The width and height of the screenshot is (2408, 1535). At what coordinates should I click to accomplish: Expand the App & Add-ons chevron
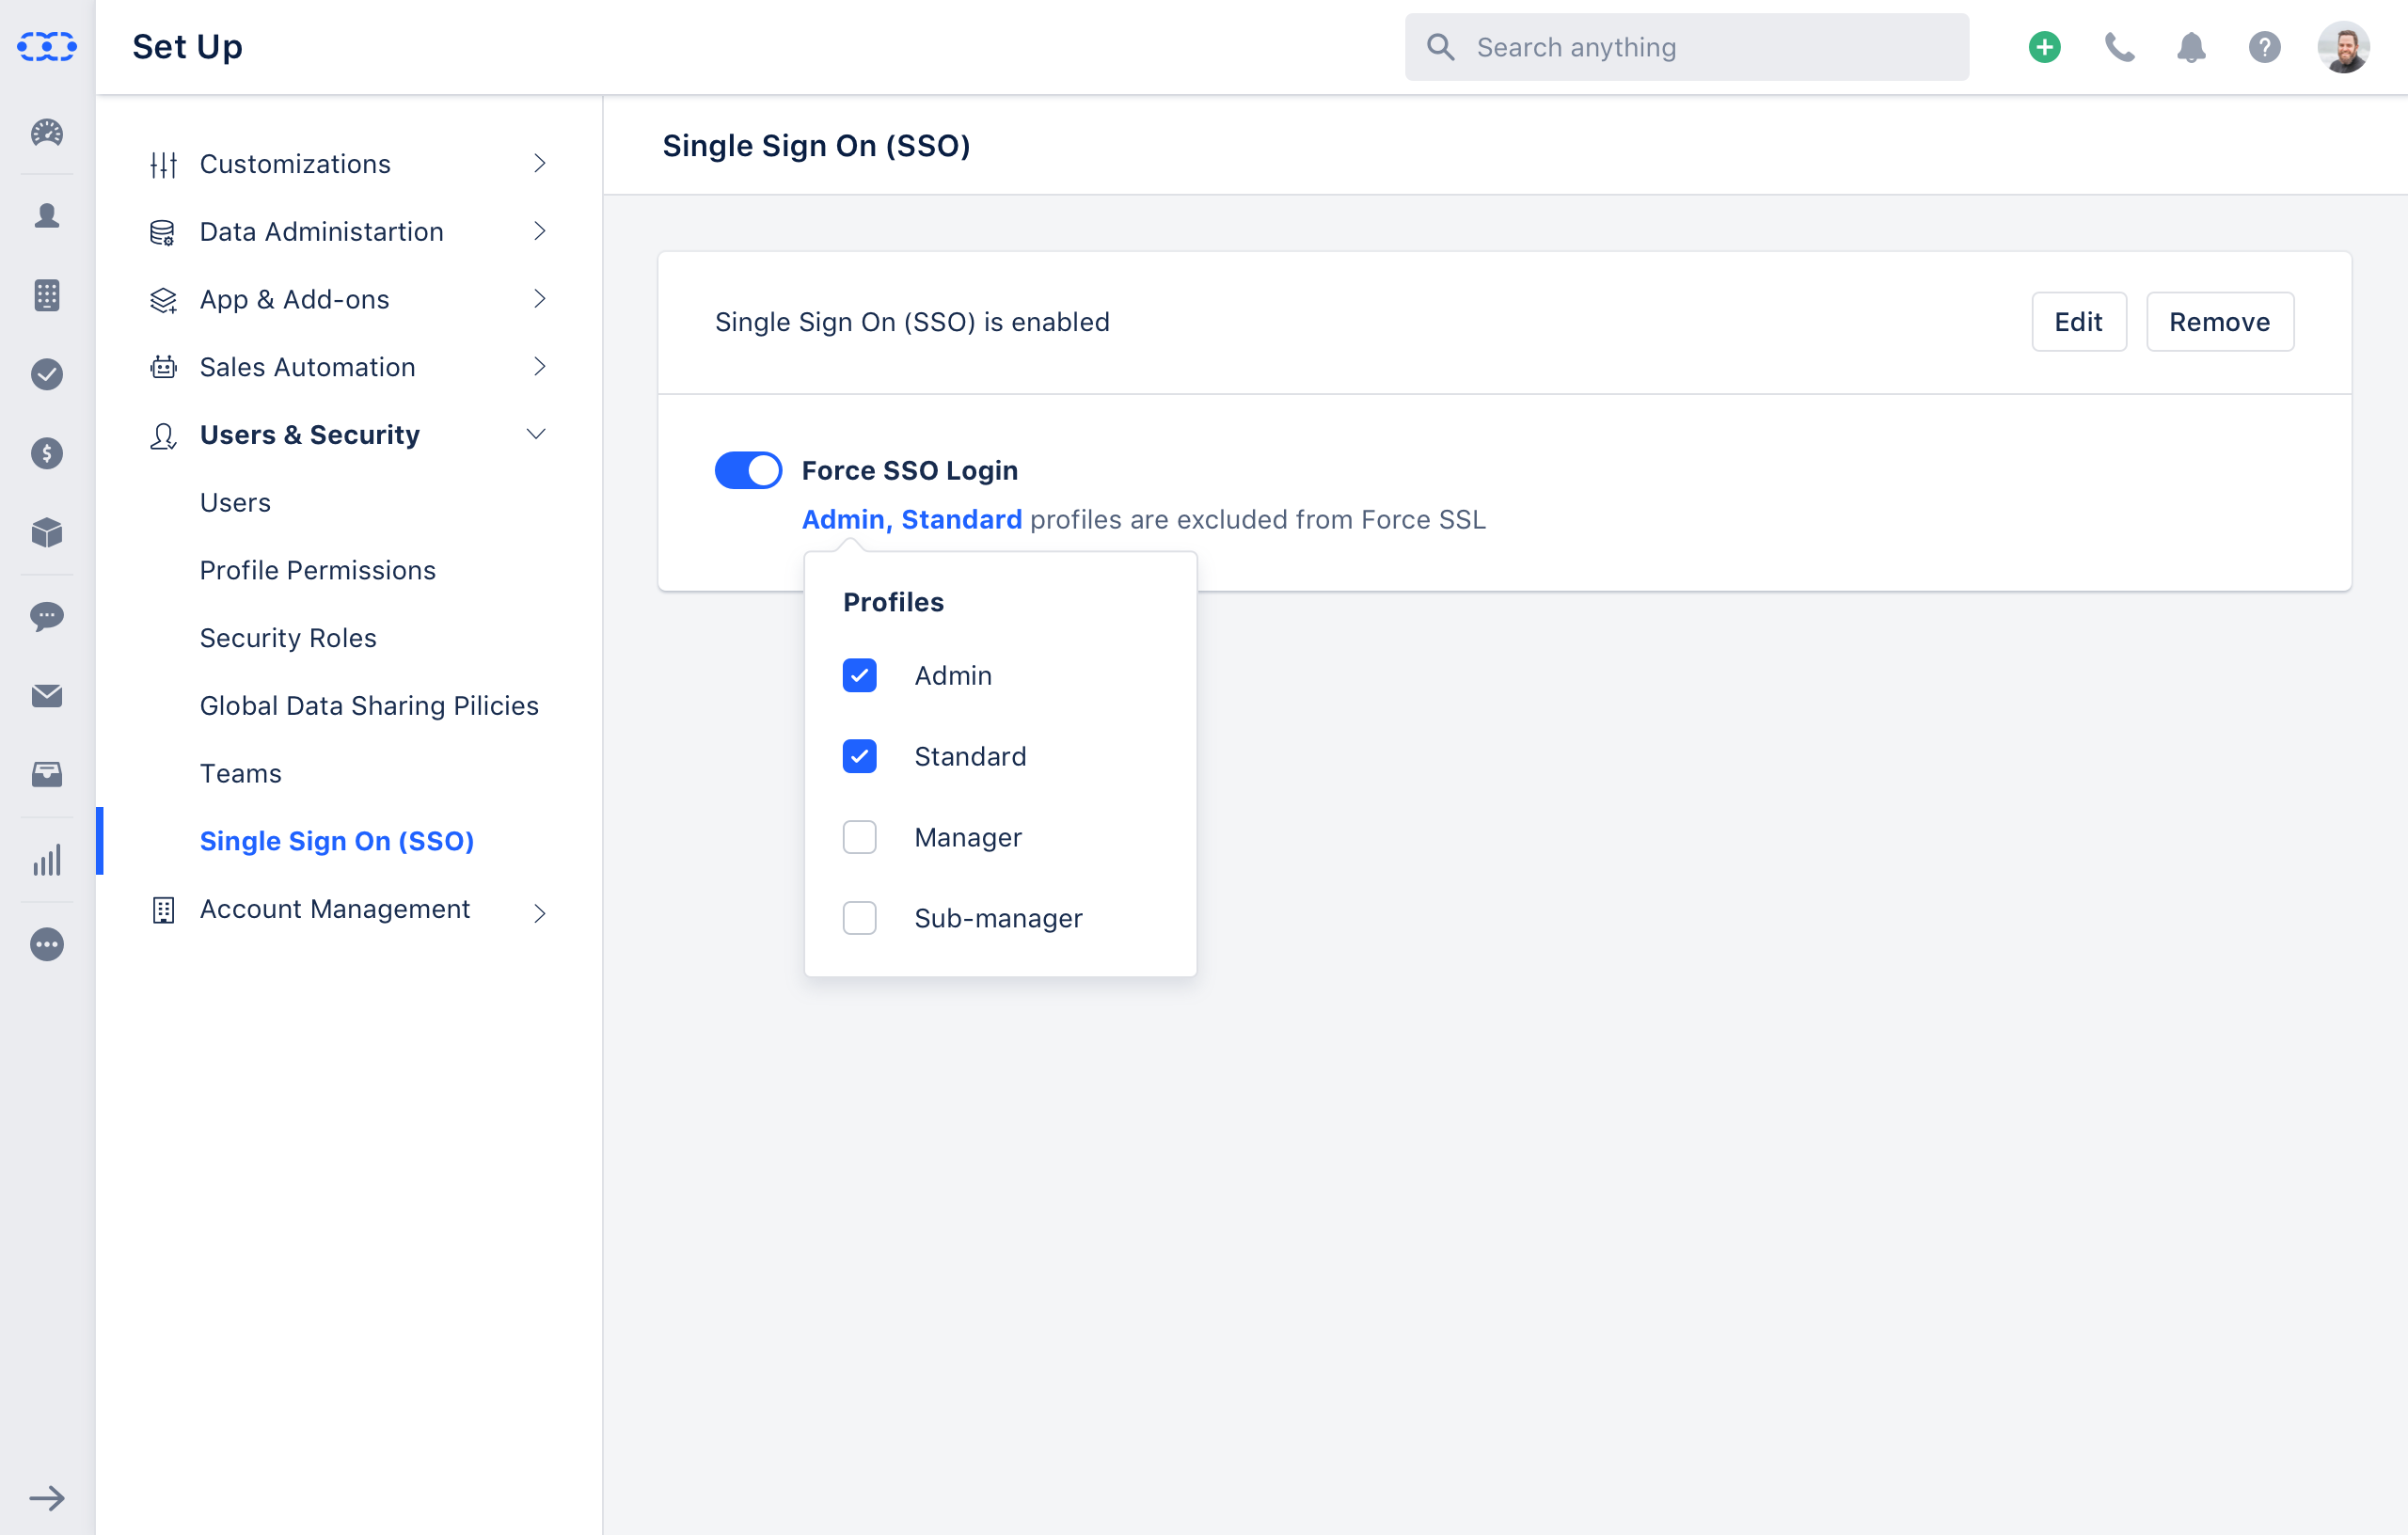(539, 298)
